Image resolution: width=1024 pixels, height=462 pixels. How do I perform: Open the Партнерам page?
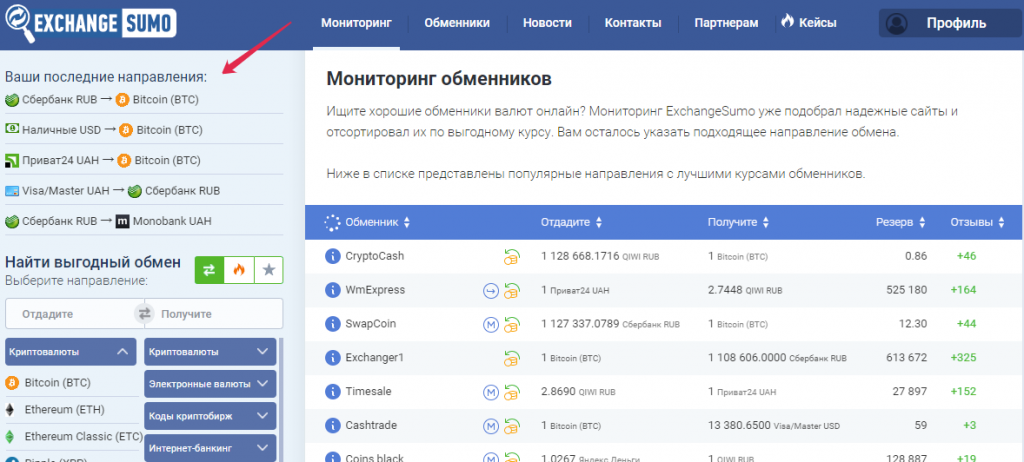726,23
